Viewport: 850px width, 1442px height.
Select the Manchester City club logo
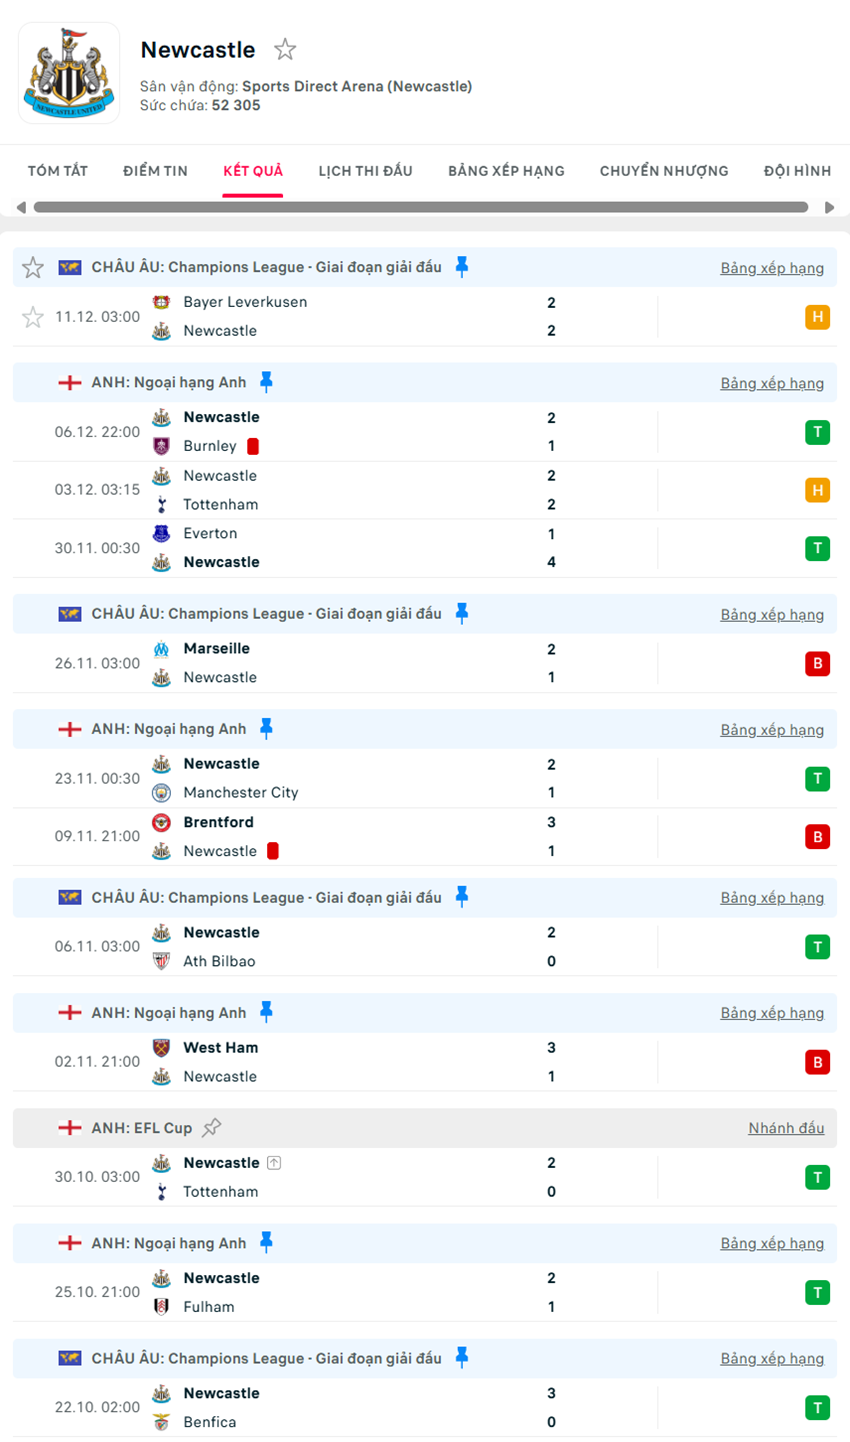[x=160, y=793]
